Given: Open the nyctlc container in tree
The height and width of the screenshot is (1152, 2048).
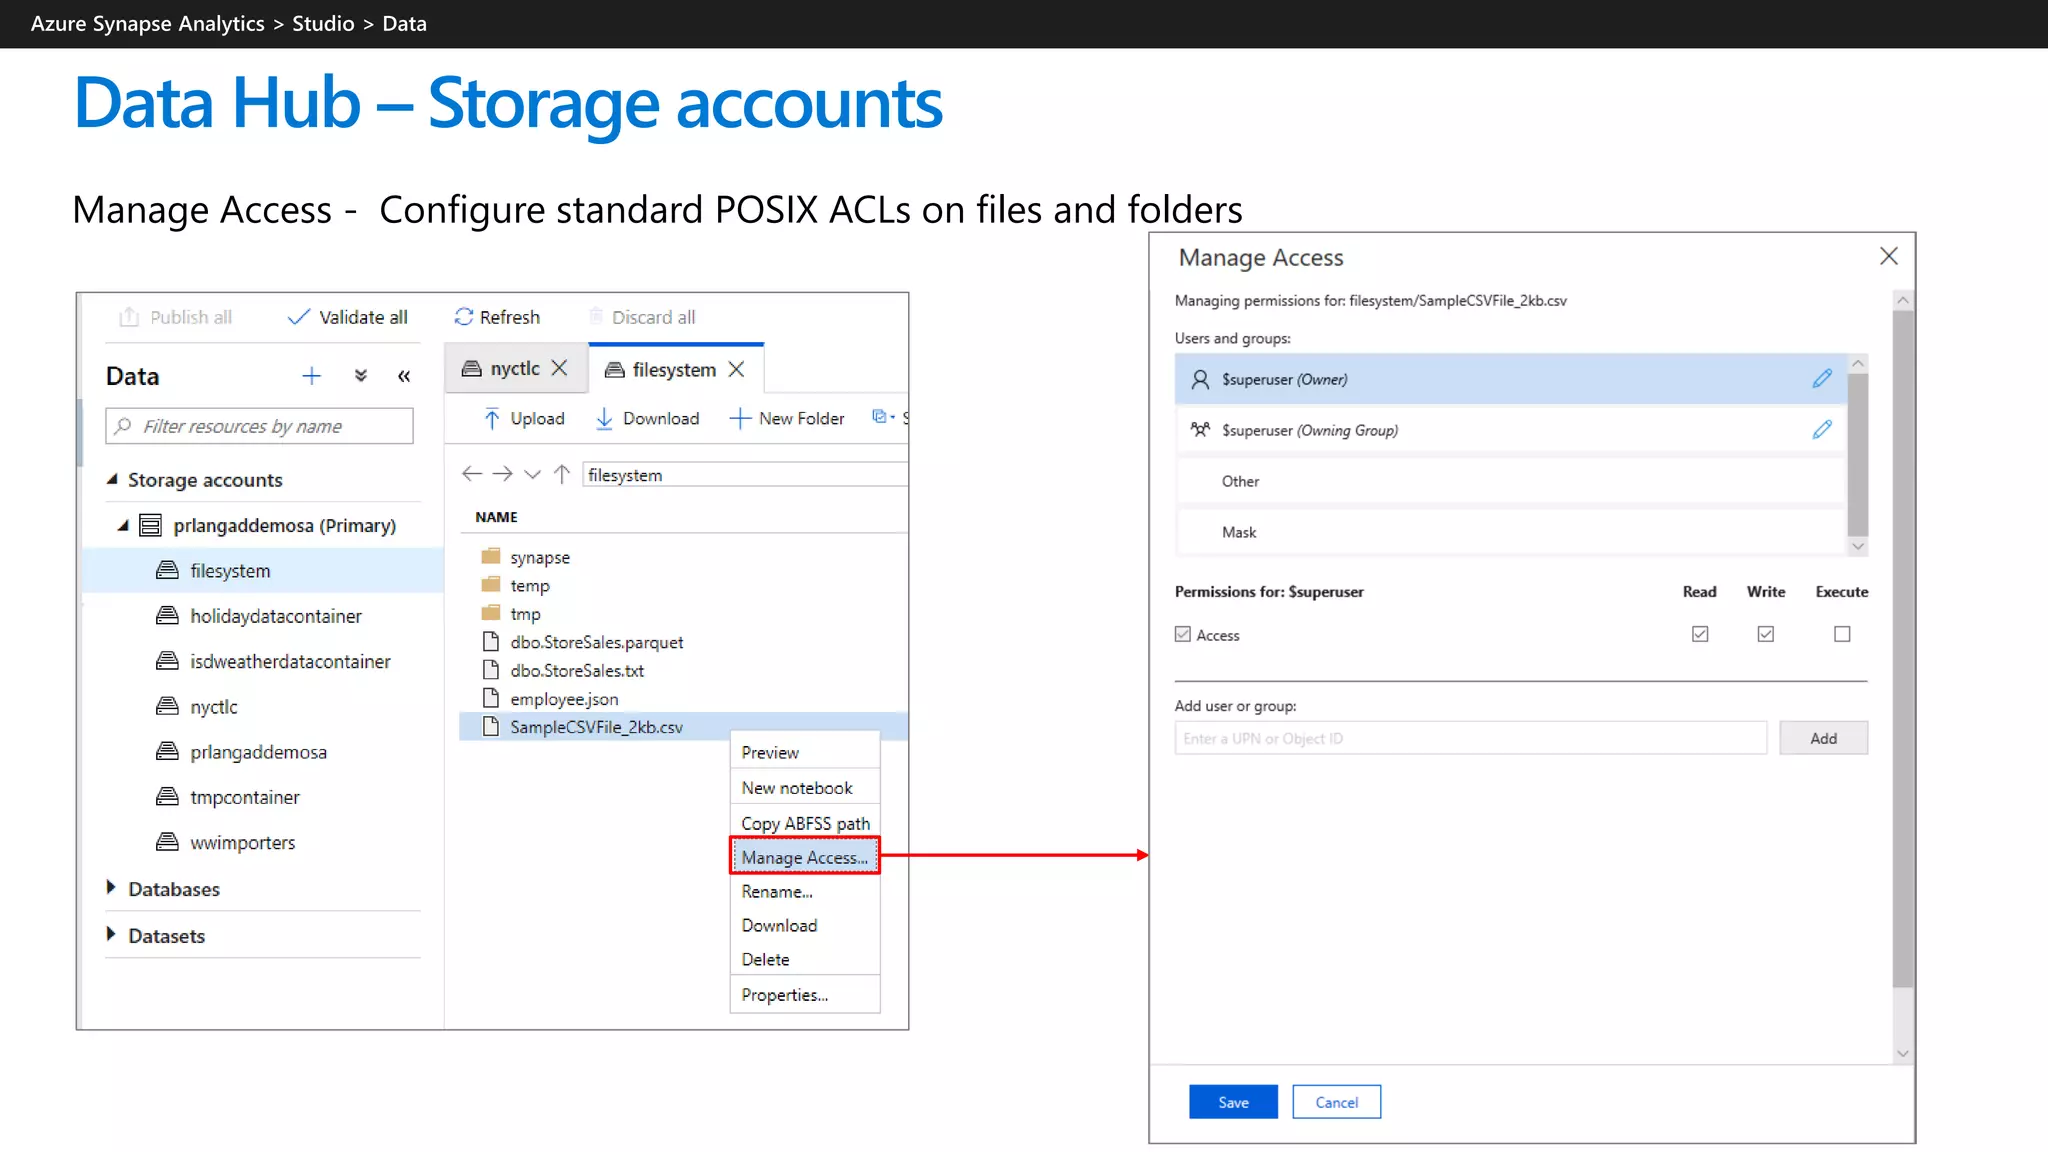Looking at the screenshot, I should point(214,707).
